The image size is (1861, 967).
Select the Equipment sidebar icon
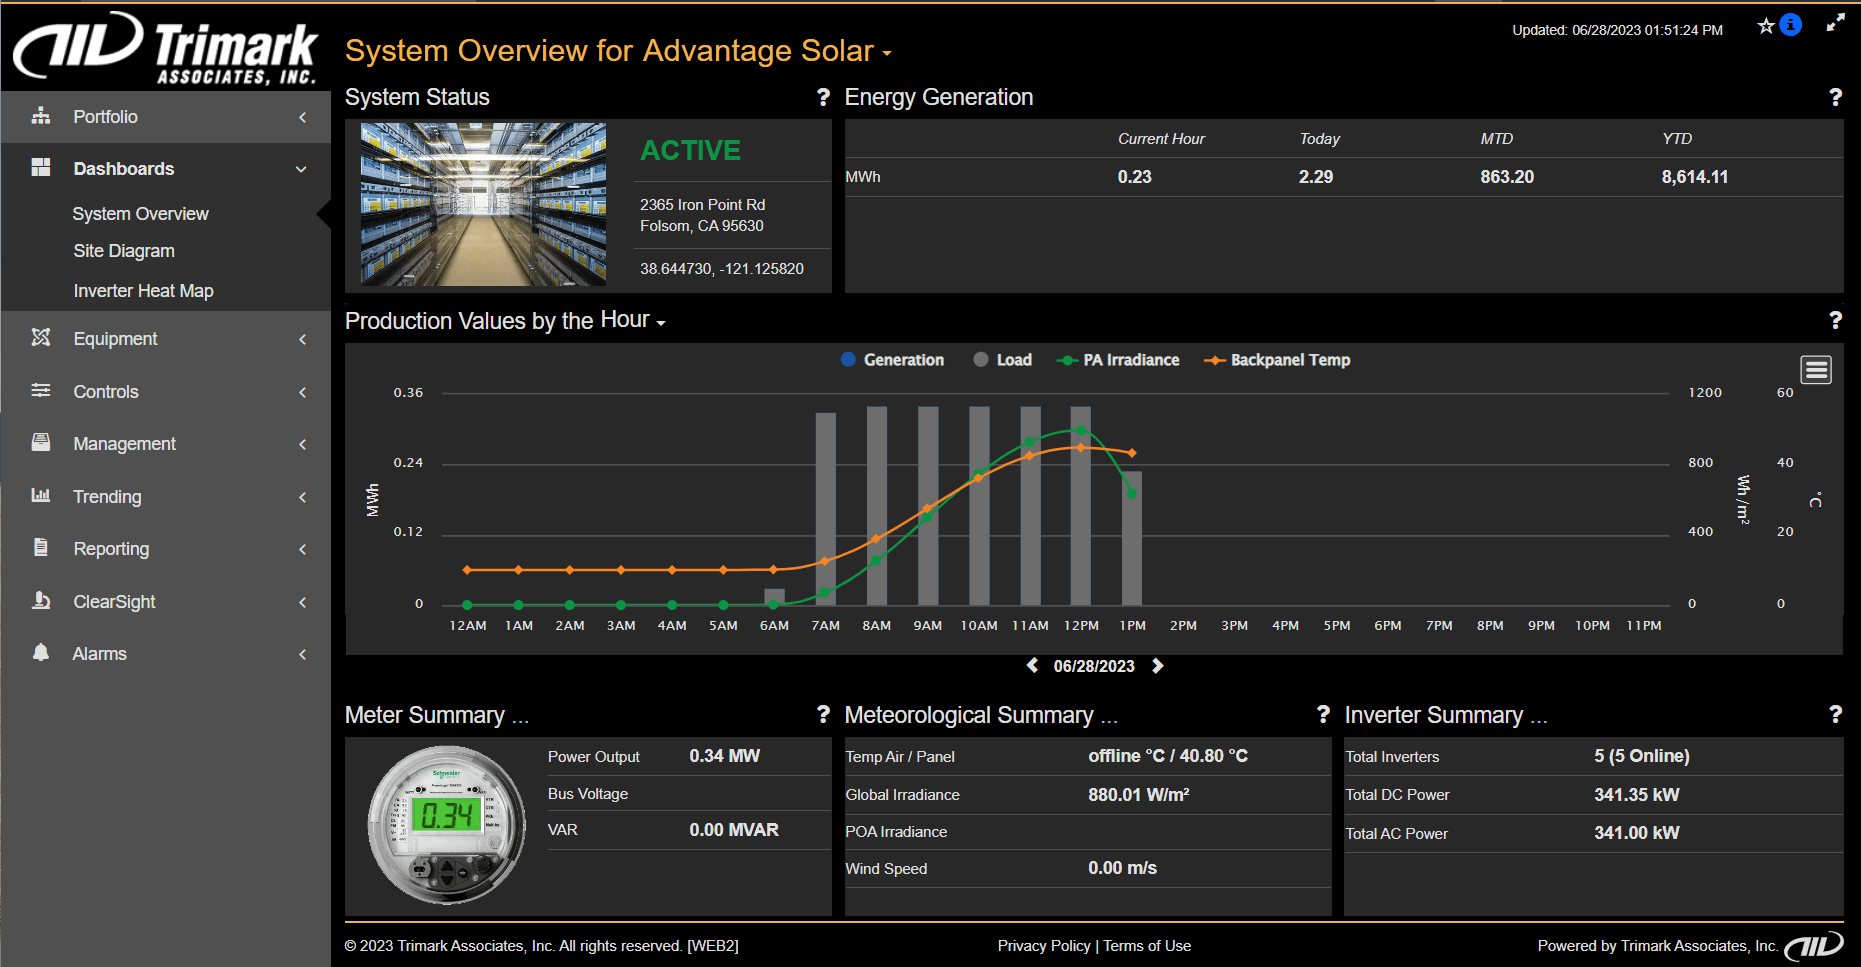[41, 338]
